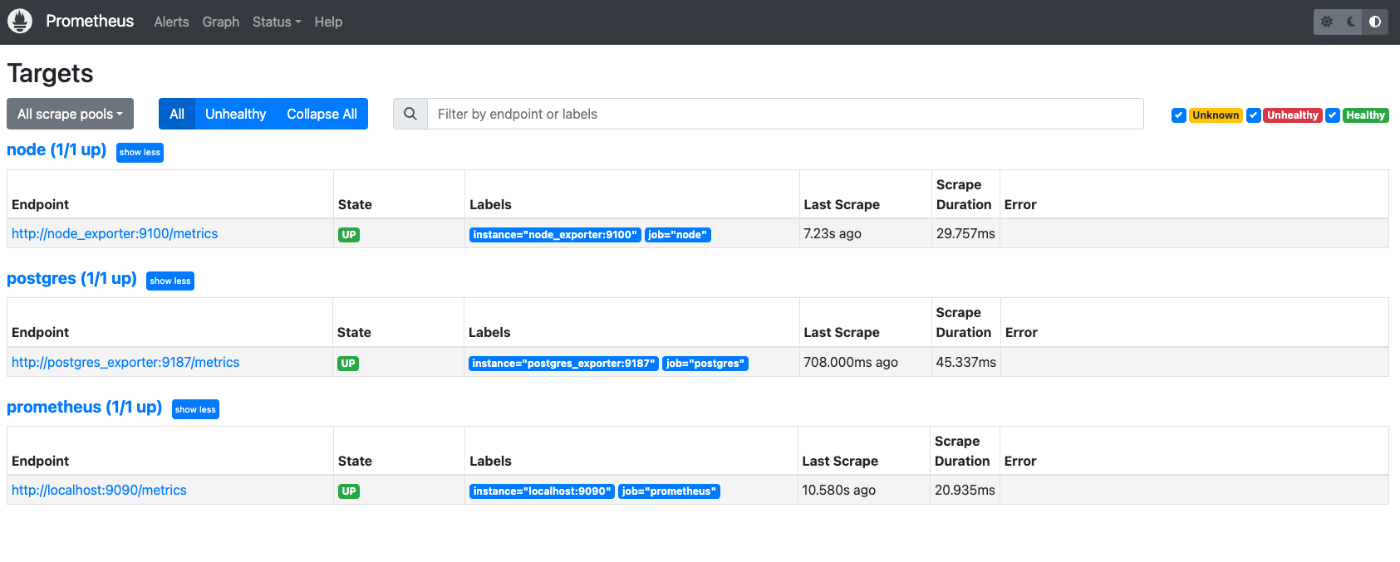Click the Prometheus flame logo icon
Viewport: 1400px width, 562px height.
[21, 21]
